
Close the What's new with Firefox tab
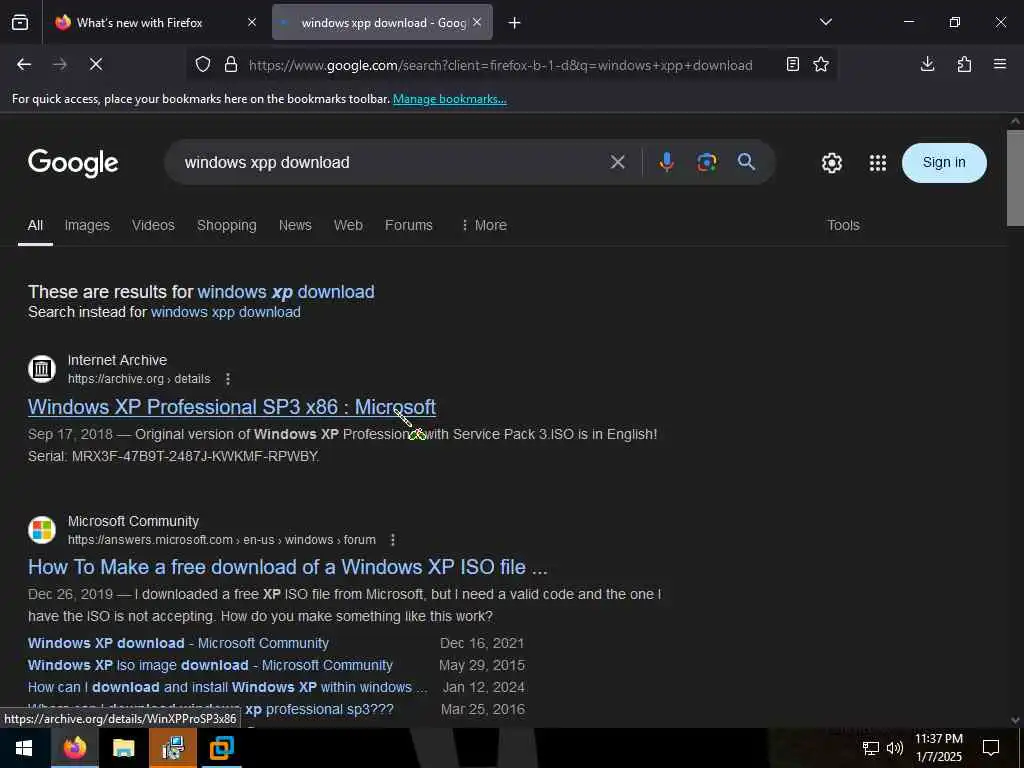[x=252, y=22]
